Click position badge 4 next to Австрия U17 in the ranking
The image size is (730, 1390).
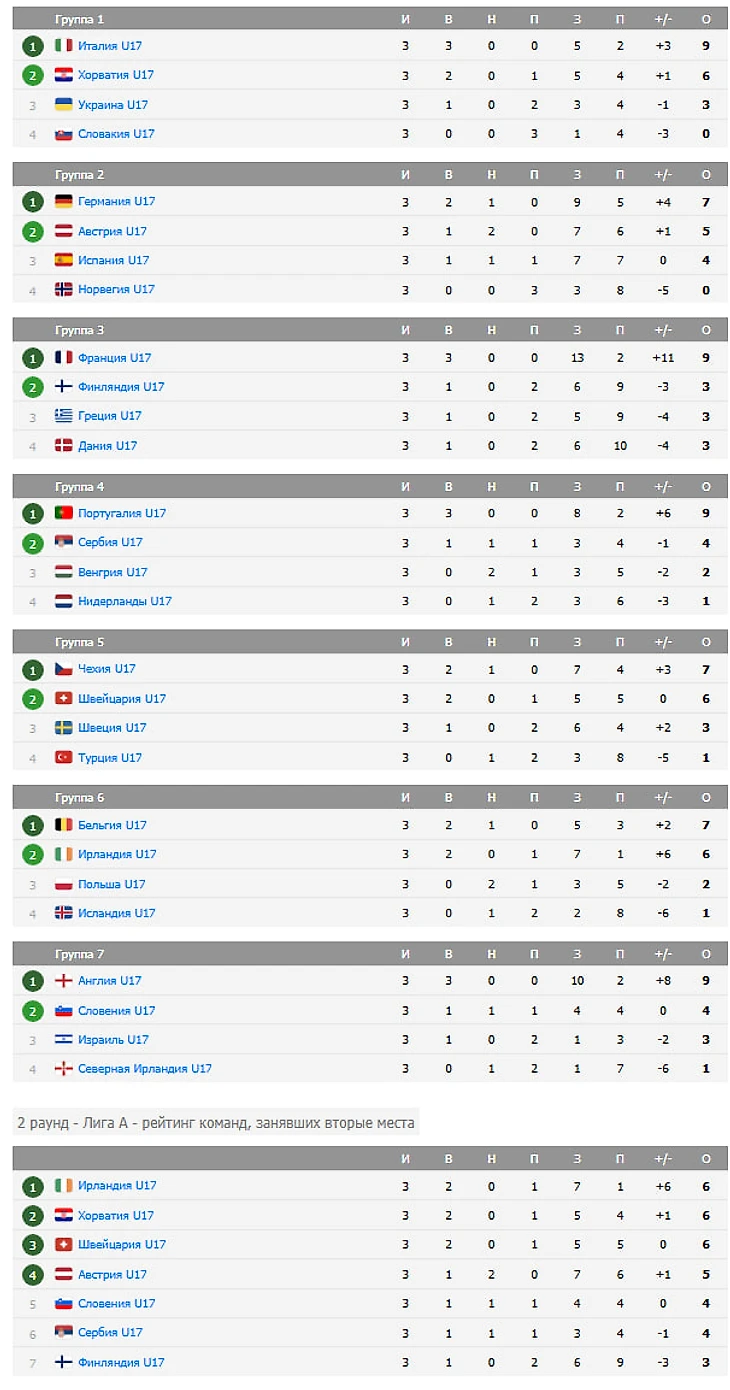click(33, 1274)
